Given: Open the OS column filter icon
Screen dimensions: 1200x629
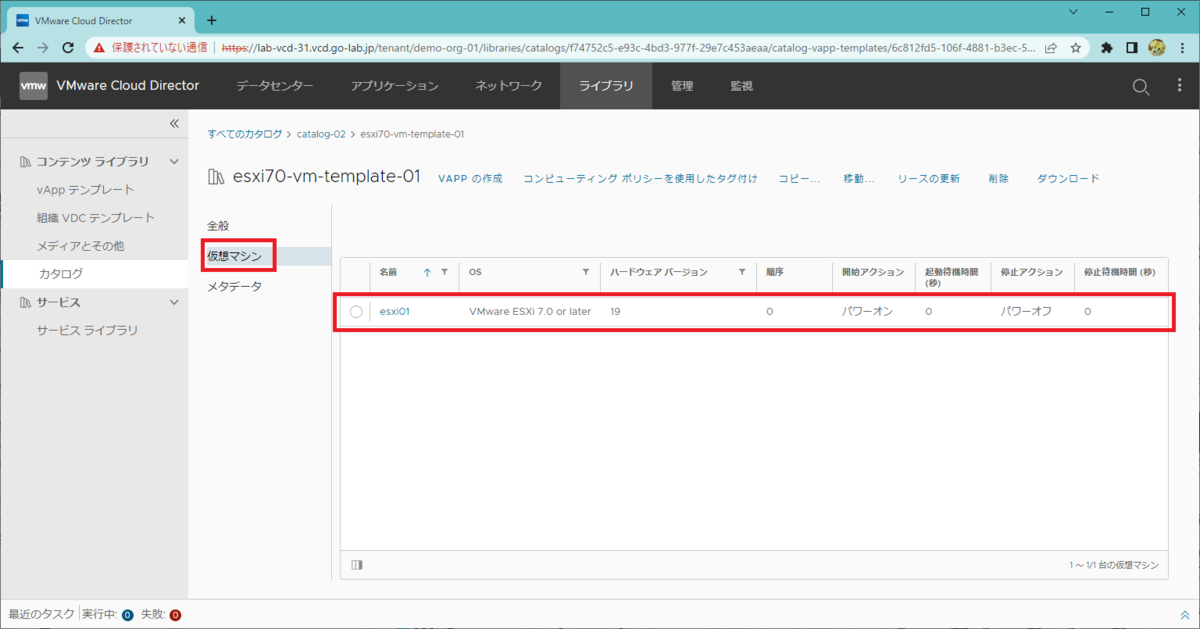Looking at the screenshot, I should coord(586,272).
